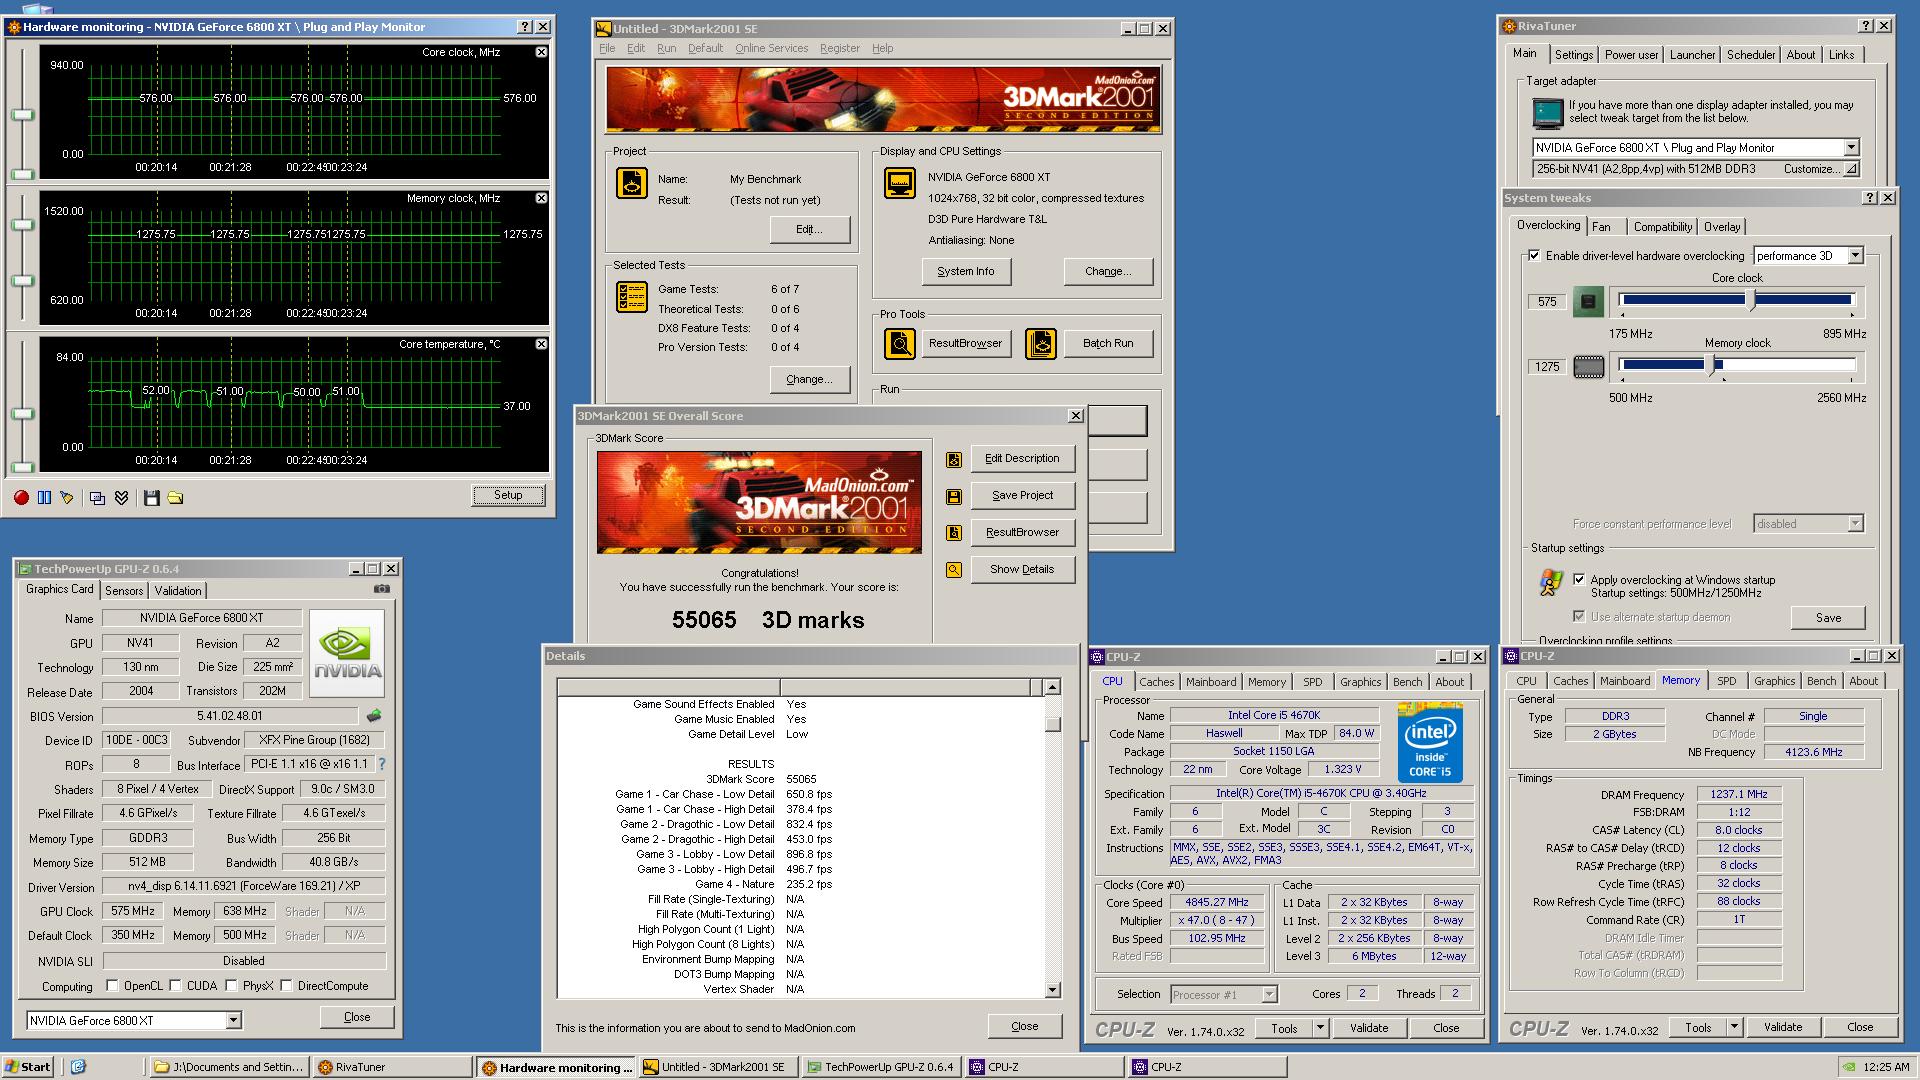1920x1080 pixels.
Task: Close the Core clock graph pane
Action: (x=541, y=52)
